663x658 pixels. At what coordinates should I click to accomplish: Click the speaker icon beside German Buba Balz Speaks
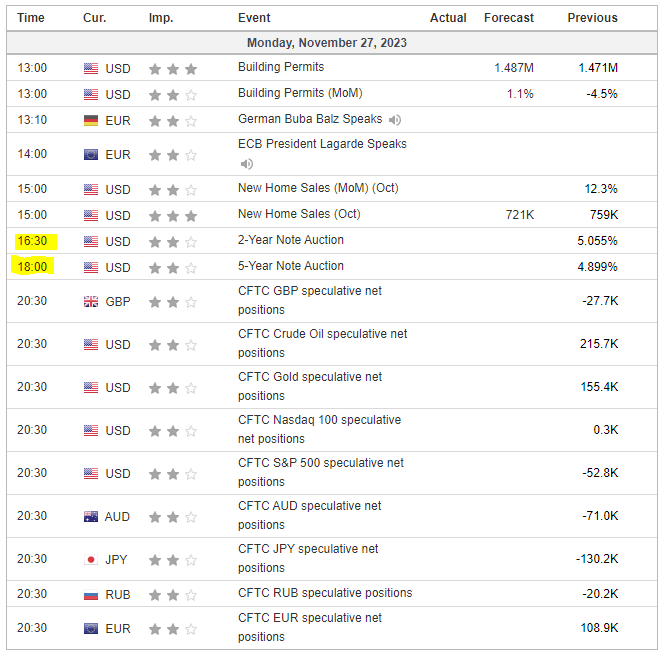pyautogui.click(x=395, y=120)
